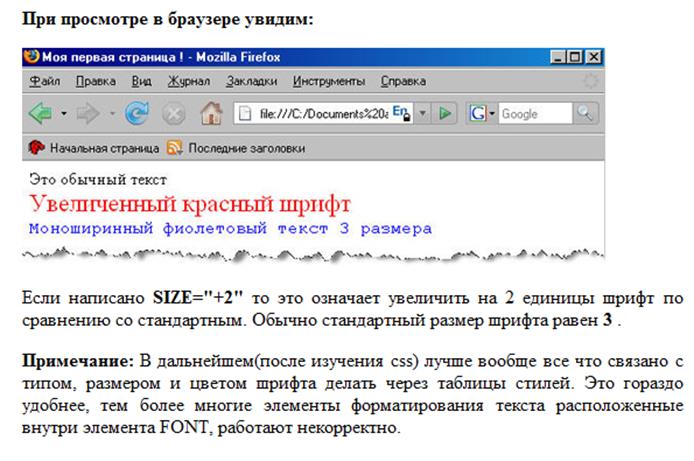
Task: Click the heading 'При просмотре в браузере увидим:'
Action: (x=168, y=19)
